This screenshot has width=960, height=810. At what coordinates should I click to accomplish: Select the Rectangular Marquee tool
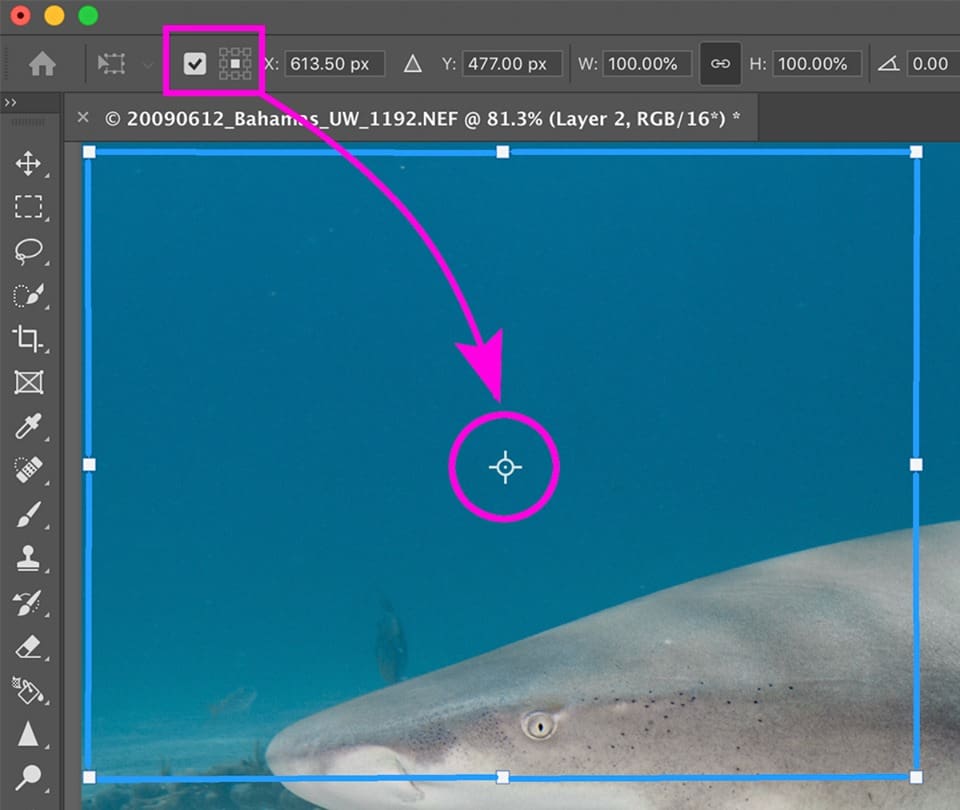pos(28,206)
